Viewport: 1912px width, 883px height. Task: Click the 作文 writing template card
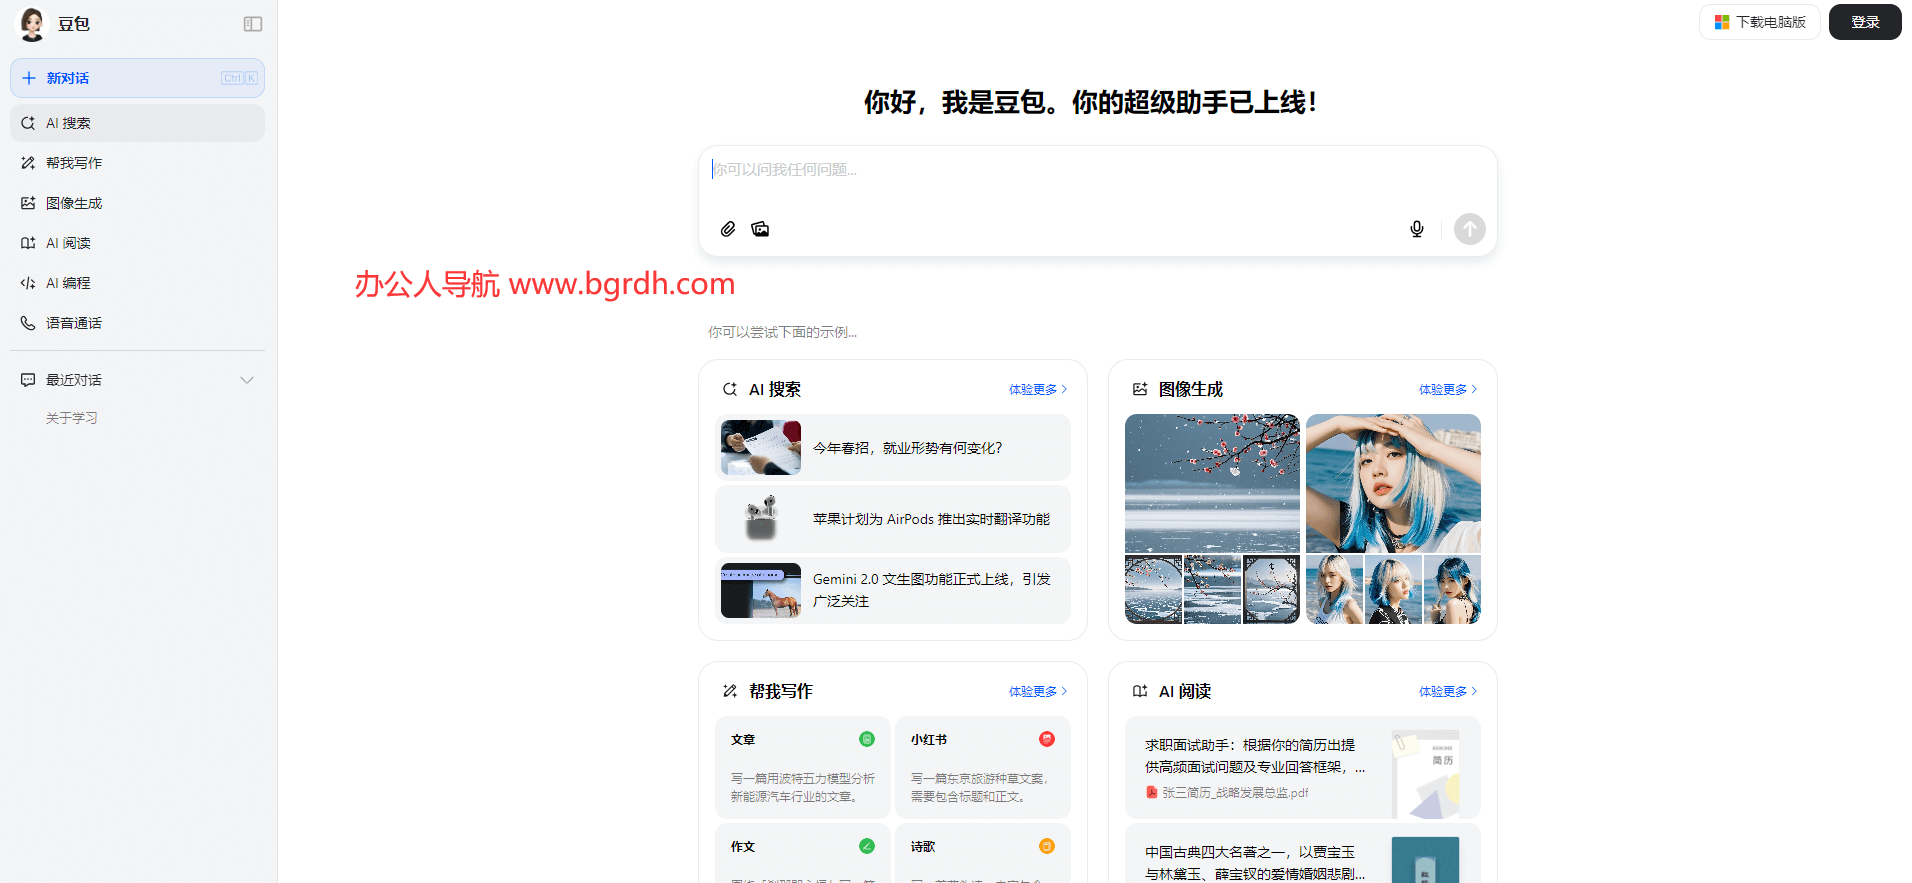click(x=803, y=853)
